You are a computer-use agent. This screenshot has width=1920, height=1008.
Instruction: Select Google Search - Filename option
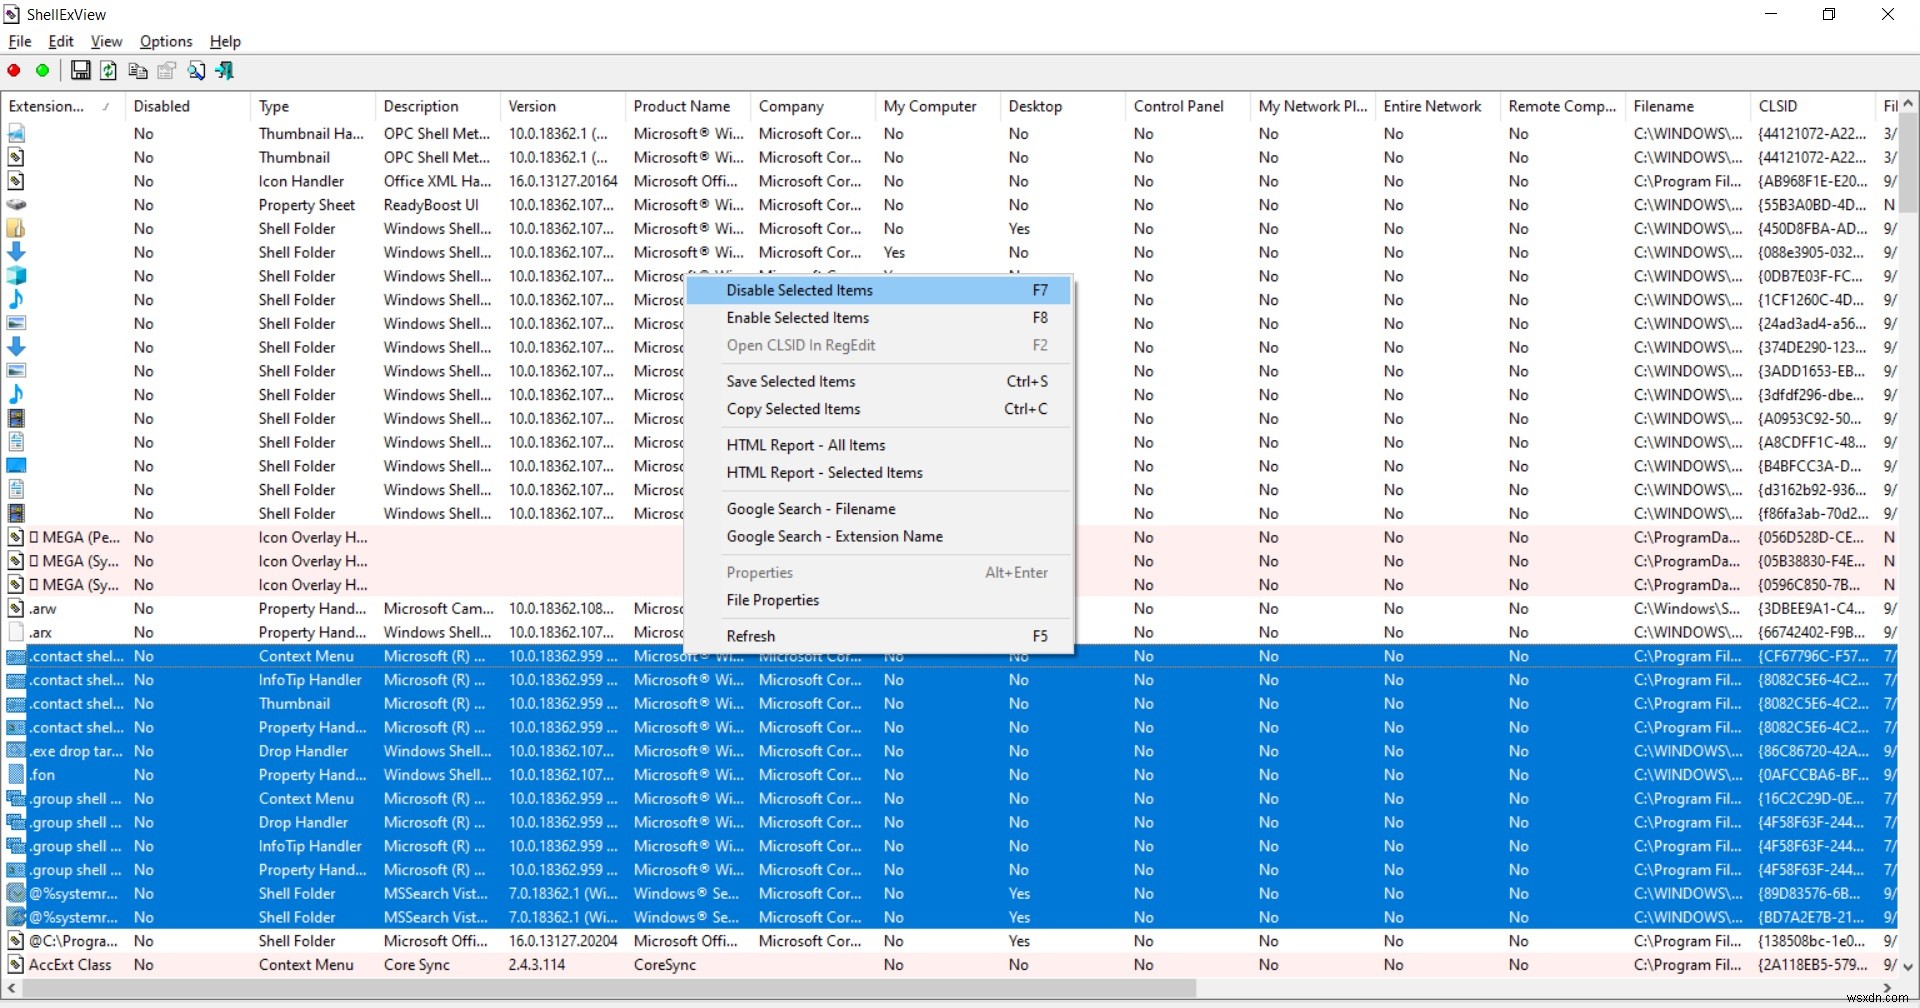811,508
